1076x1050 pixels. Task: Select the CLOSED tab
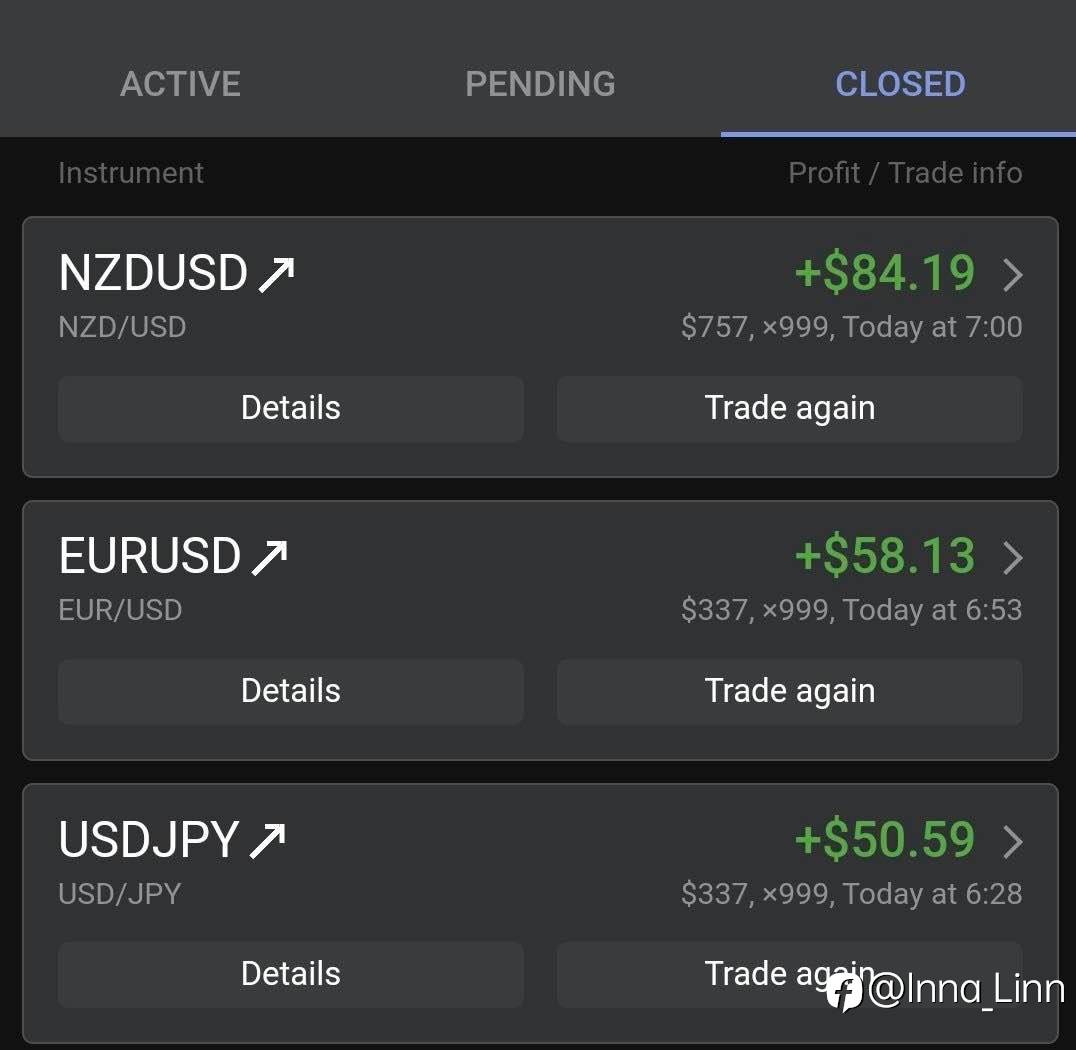(900, 84)
